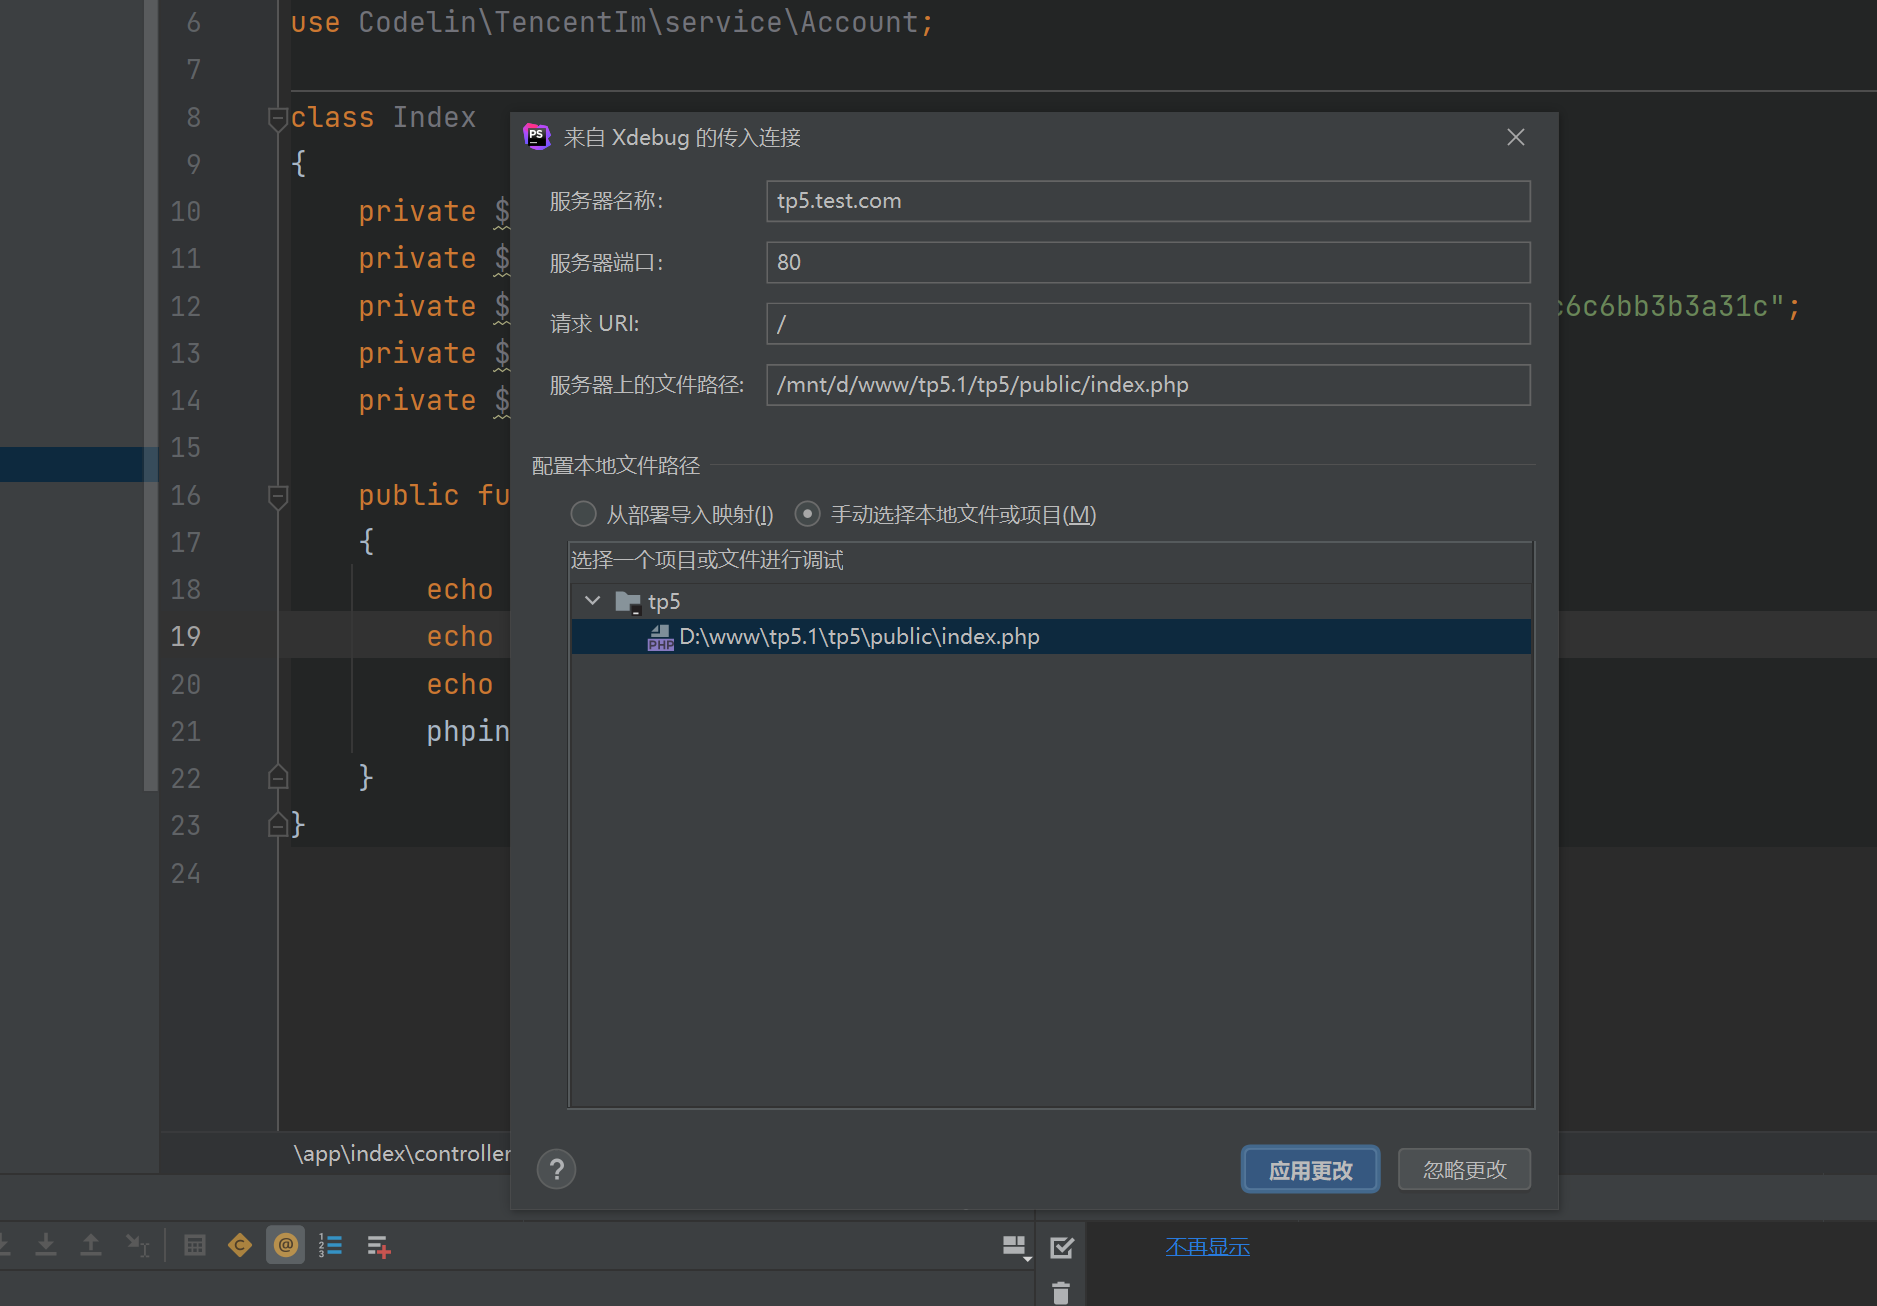Fold the public function at line 16
1877x1306 pixels.
coord(278,496)
